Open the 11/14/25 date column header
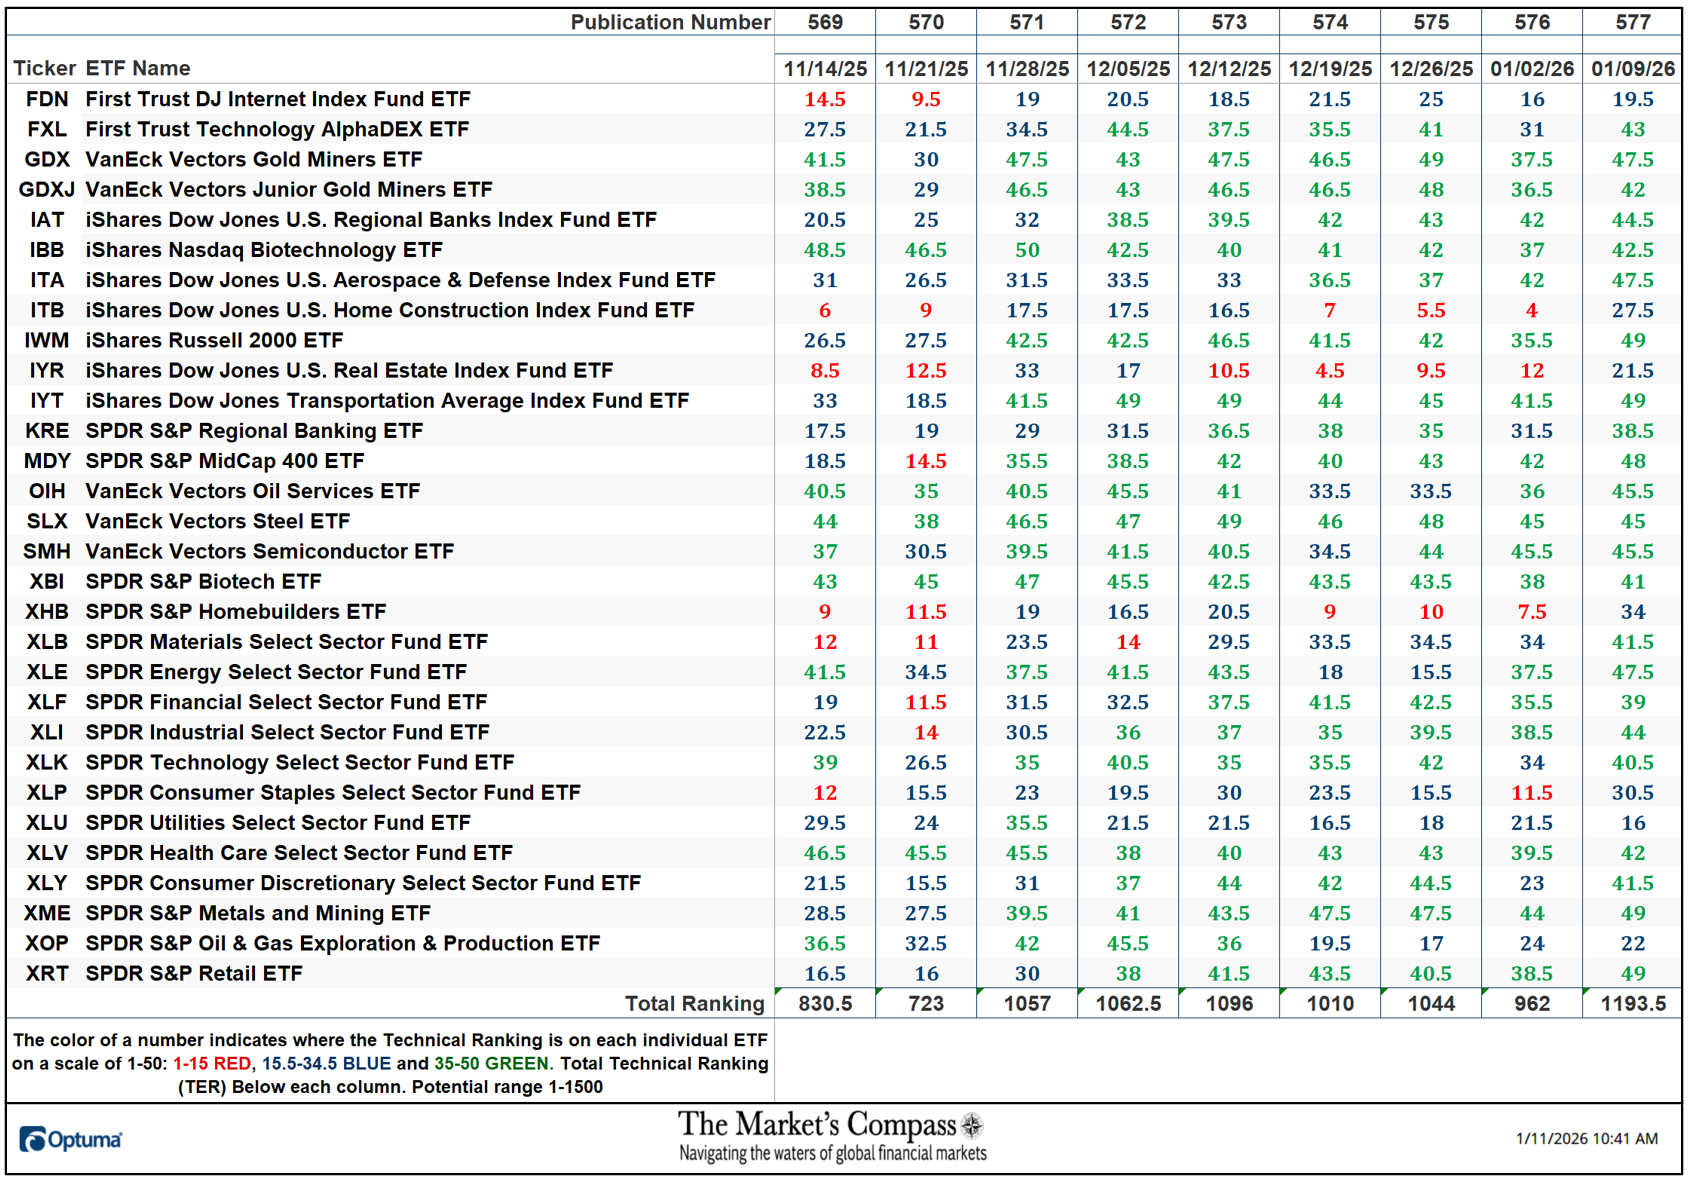This screenshot has height=1177, width=1689. pos(826,68)
